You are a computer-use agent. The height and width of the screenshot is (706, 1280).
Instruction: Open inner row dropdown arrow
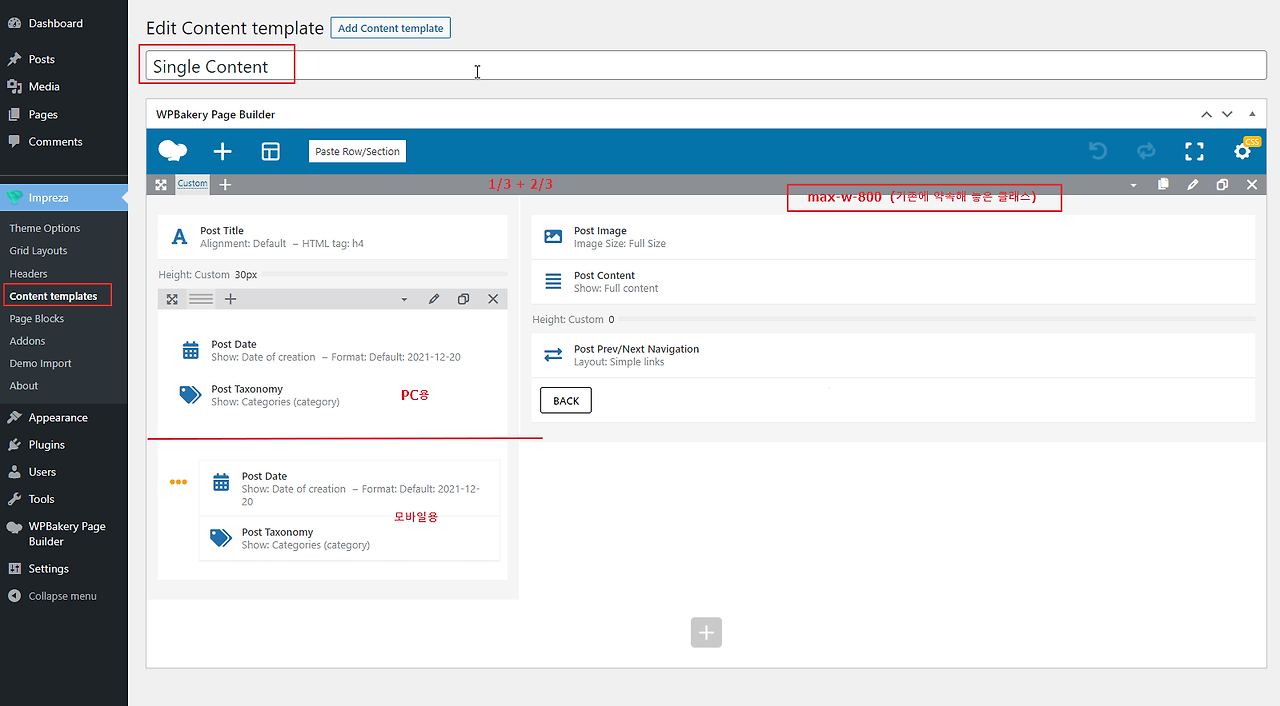click(404, 299)
